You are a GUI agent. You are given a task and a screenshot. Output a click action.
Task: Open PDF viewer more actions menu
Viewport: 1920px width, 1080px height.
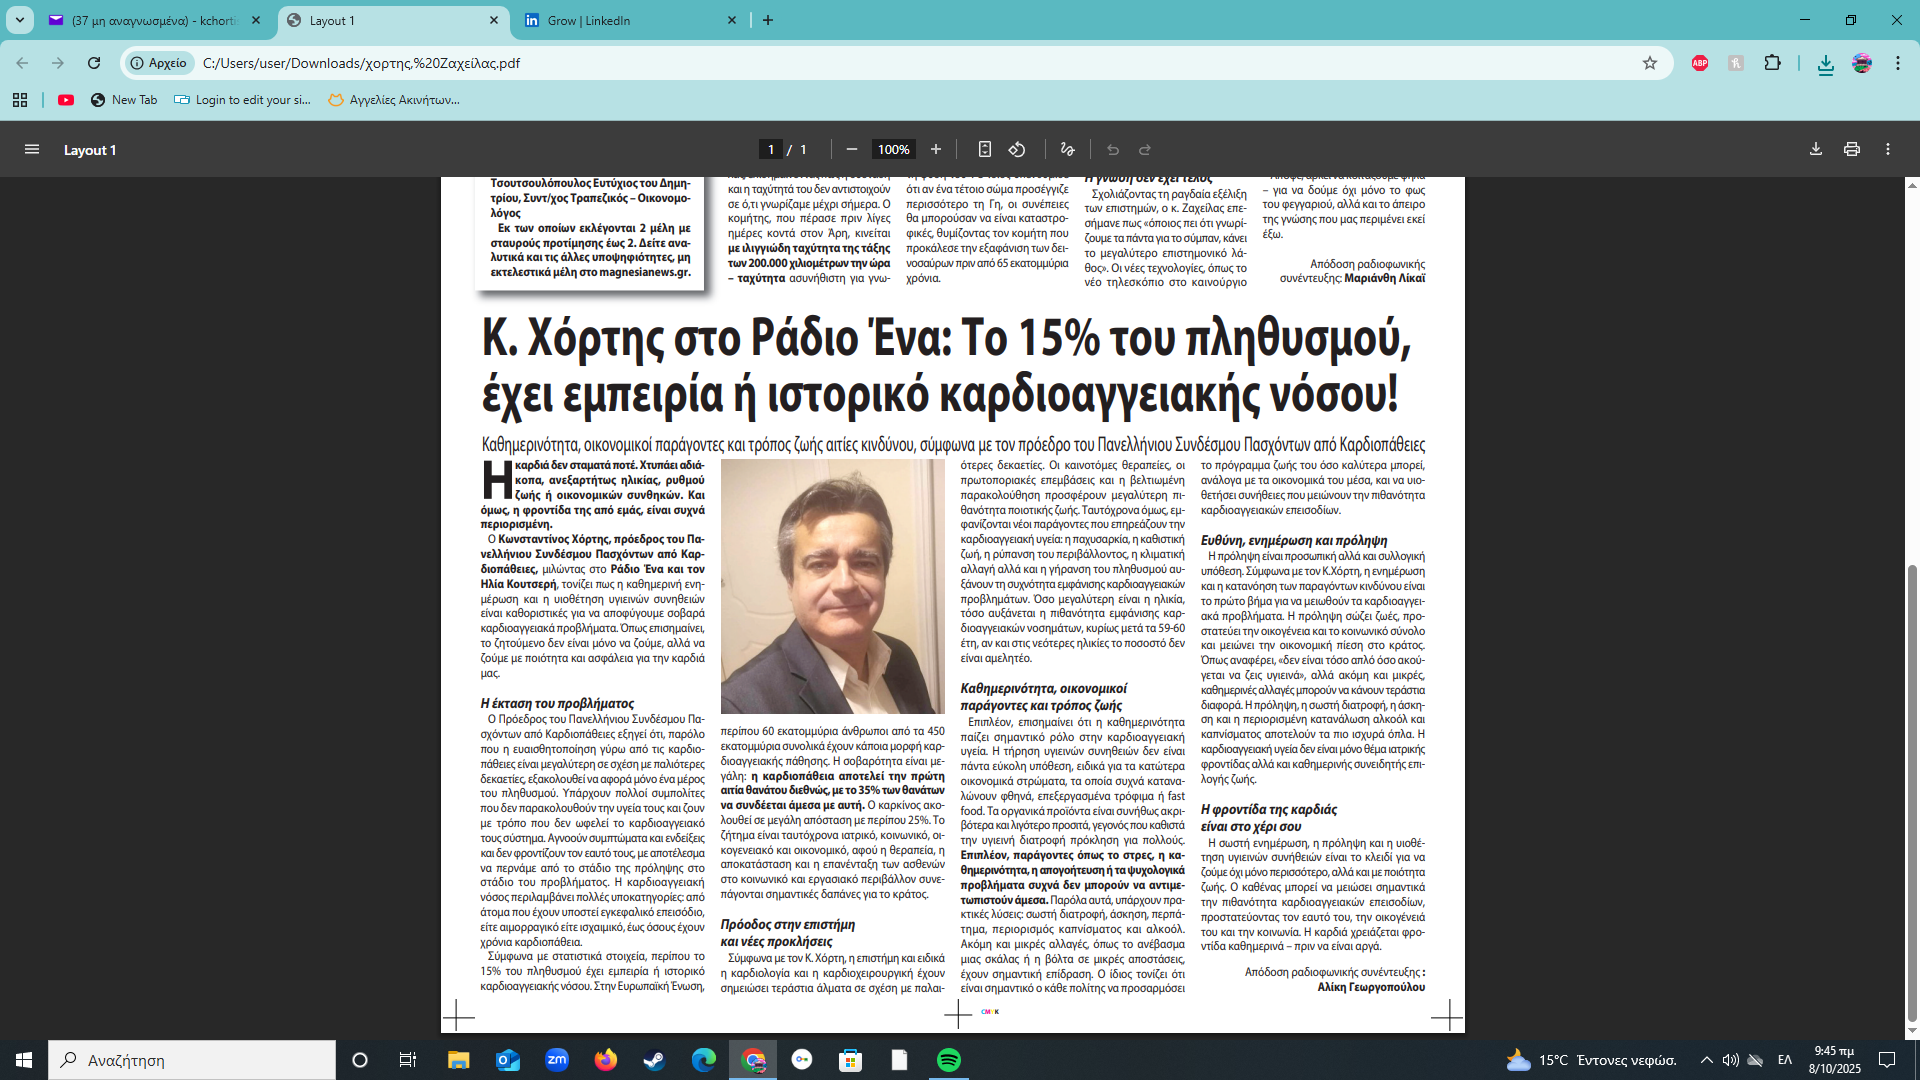pos(1888,150)
